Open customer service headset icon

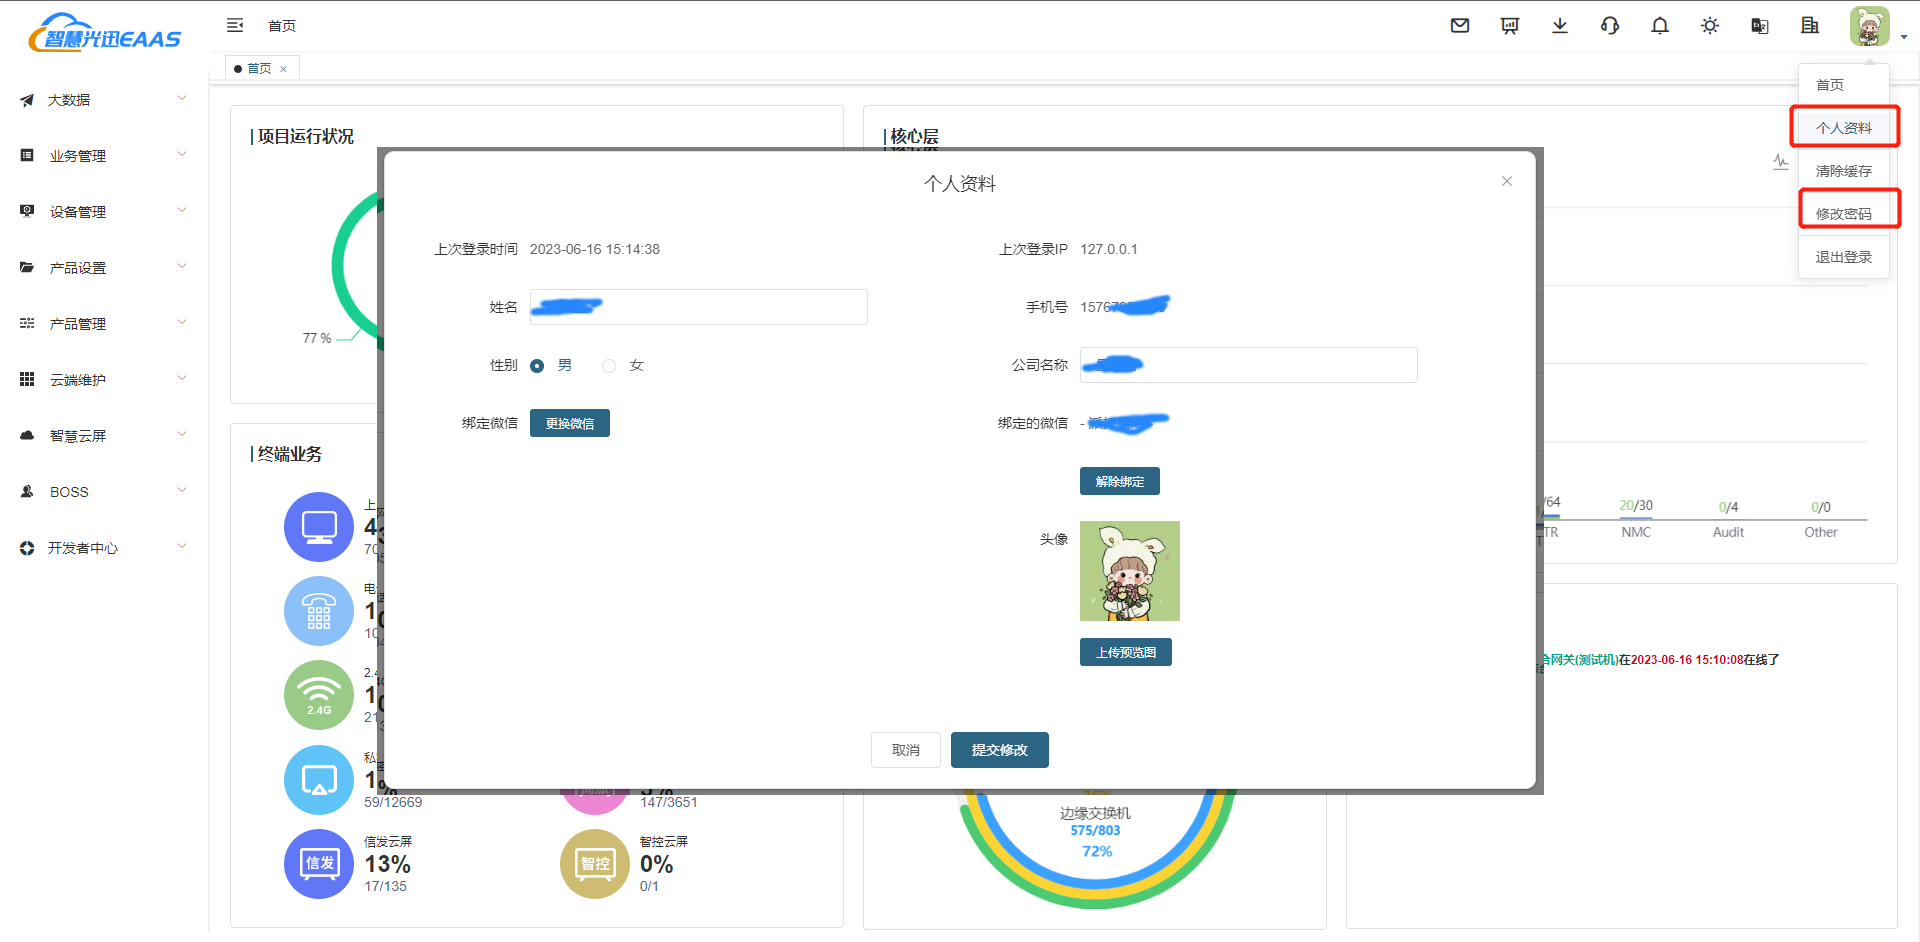click(x=1610, y=26)
